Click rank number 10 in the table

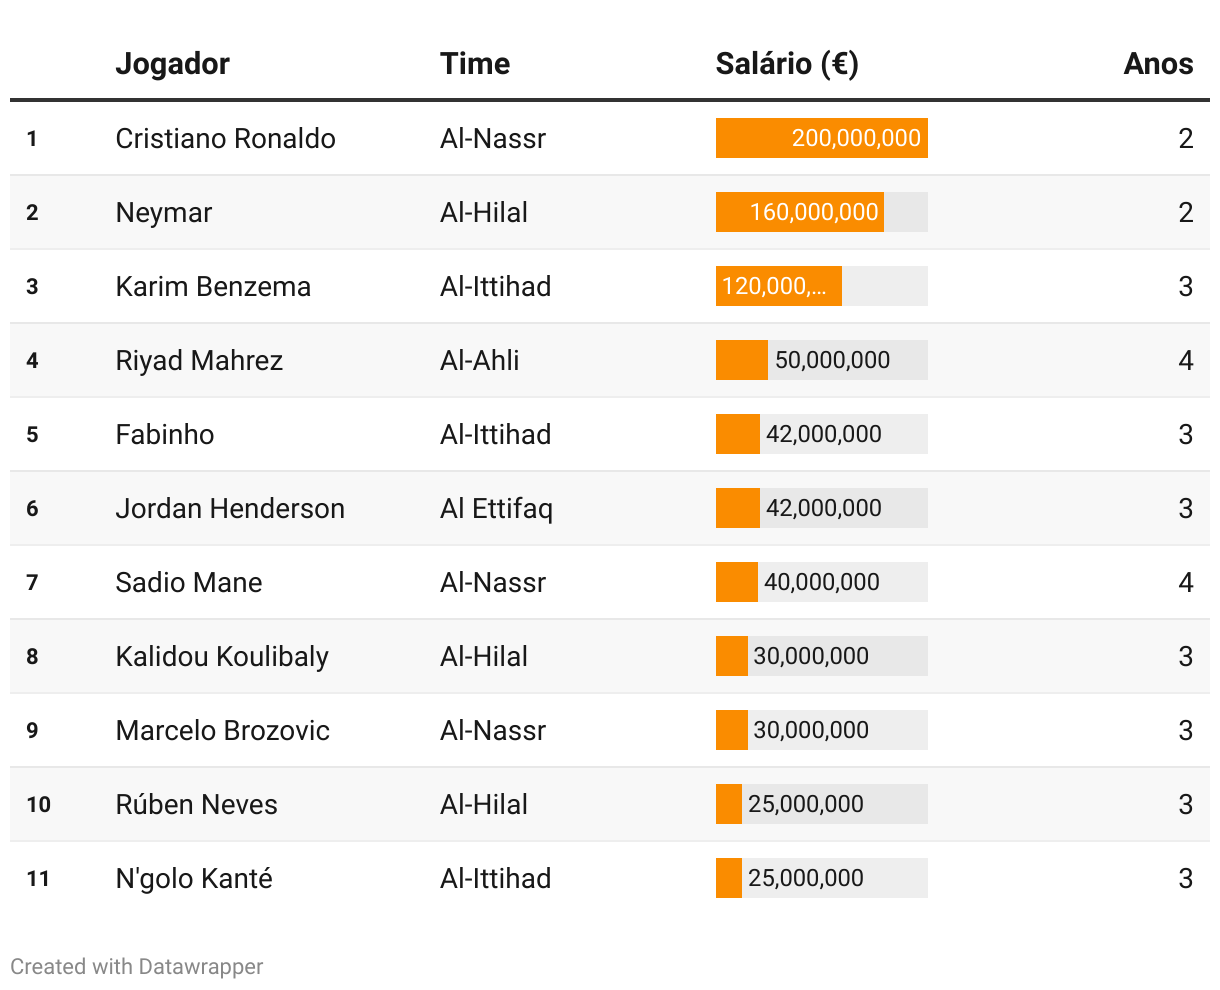[38, 804]
